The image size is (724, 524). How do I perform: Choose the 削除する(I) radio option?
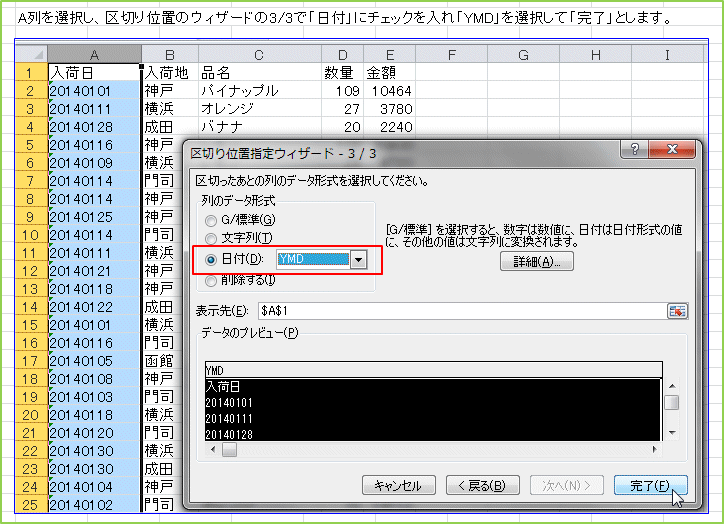coord(211,281)
